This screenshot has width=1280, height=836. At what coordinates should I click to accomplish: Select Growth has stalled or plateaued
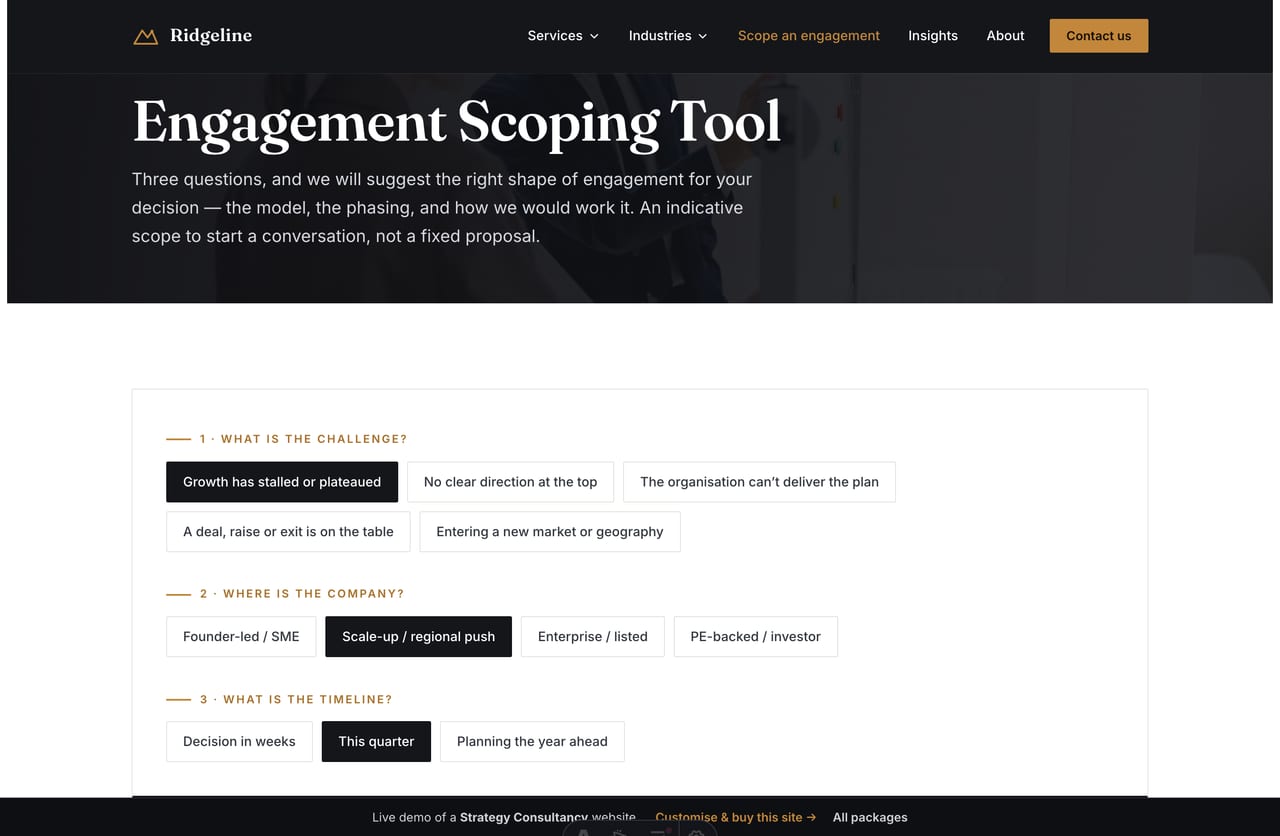click(x=282, y=482)
